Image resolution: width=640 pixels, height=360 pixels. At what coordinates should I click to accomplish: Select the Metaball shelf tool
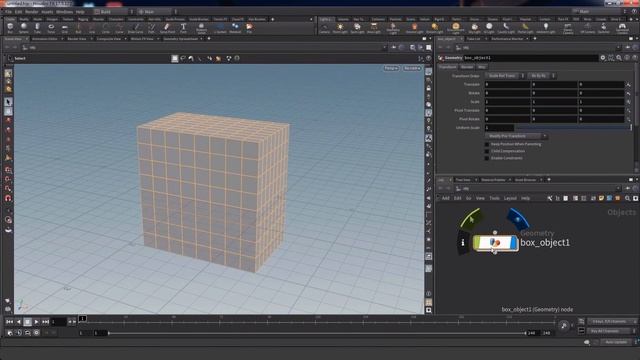[x=235, y=28]
